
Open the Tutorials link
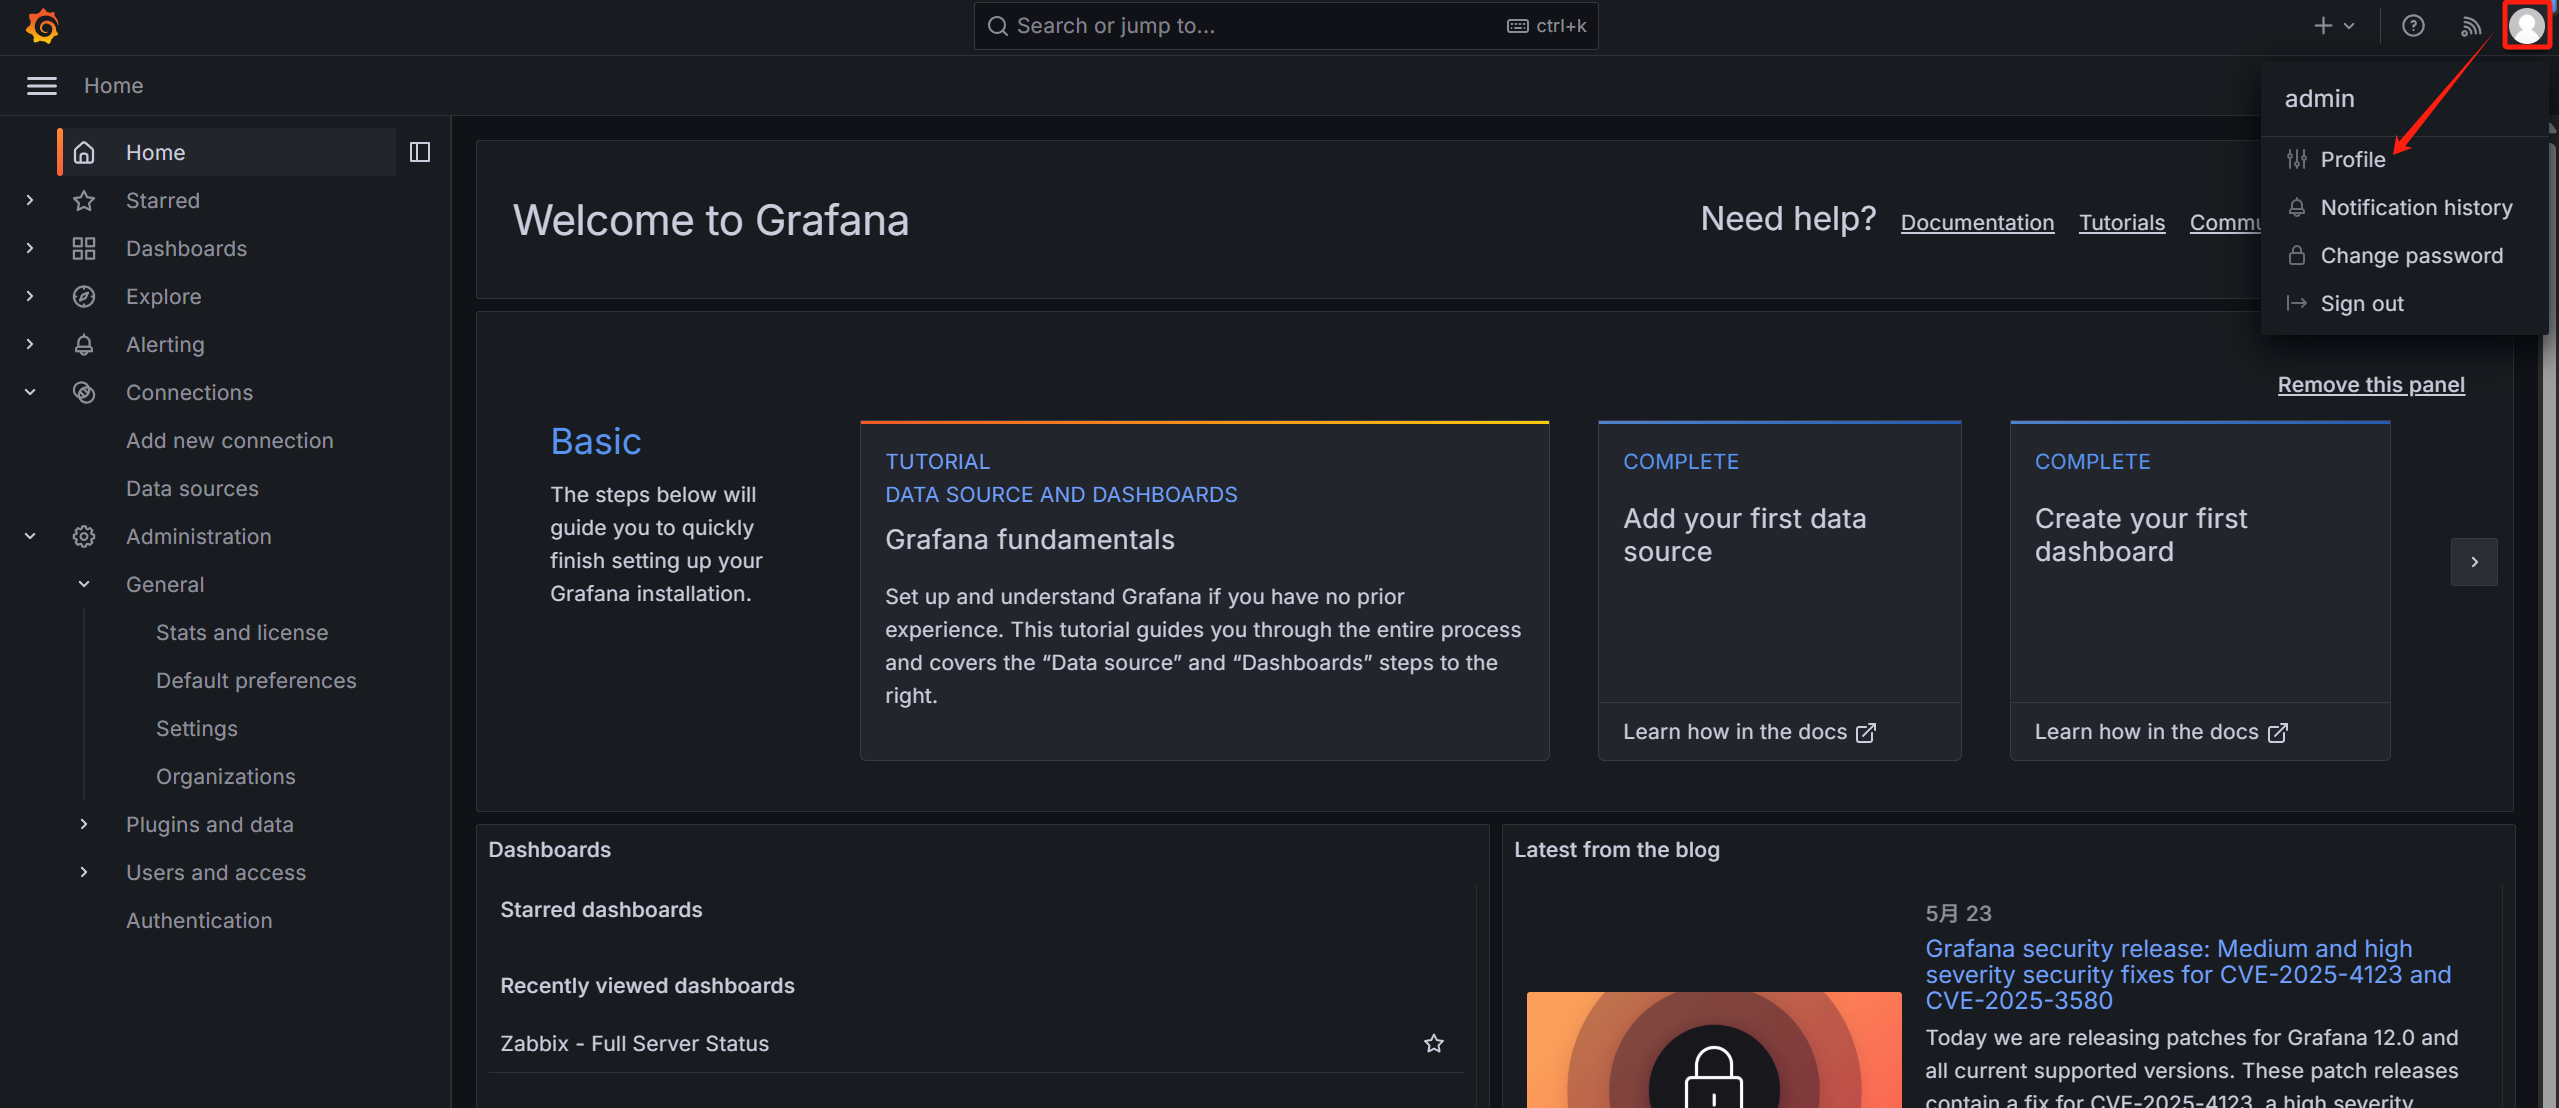pos(2122,222)
